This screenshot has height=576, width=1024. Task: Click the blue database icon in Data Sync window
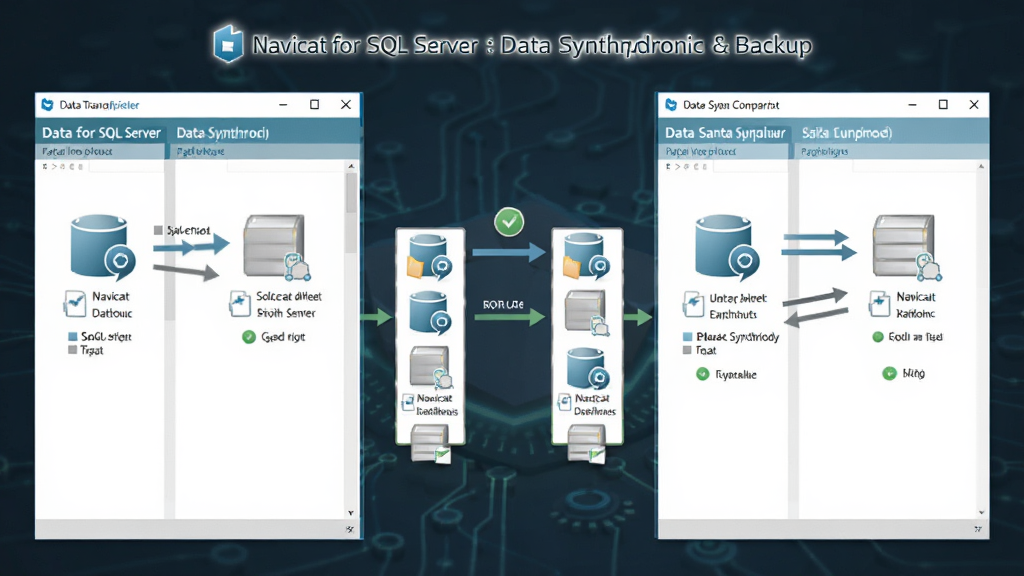(726, 246)
